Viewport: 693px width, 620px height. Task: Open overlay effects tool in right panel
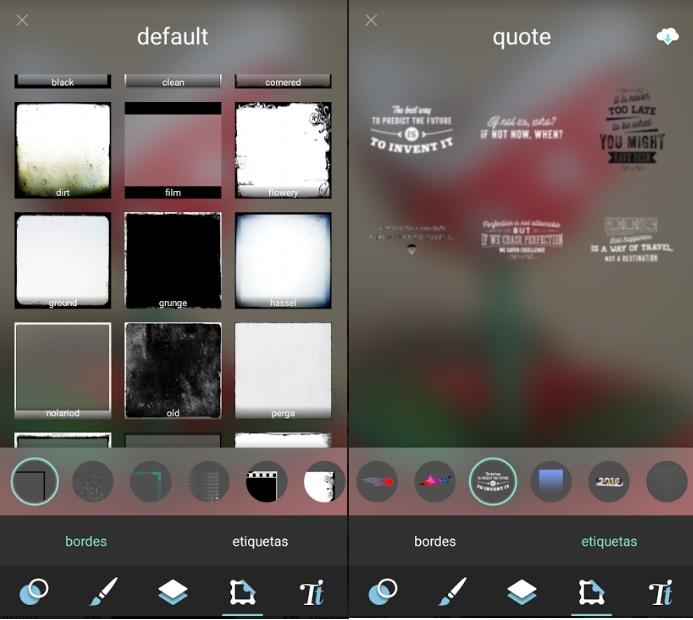(383, 592)
